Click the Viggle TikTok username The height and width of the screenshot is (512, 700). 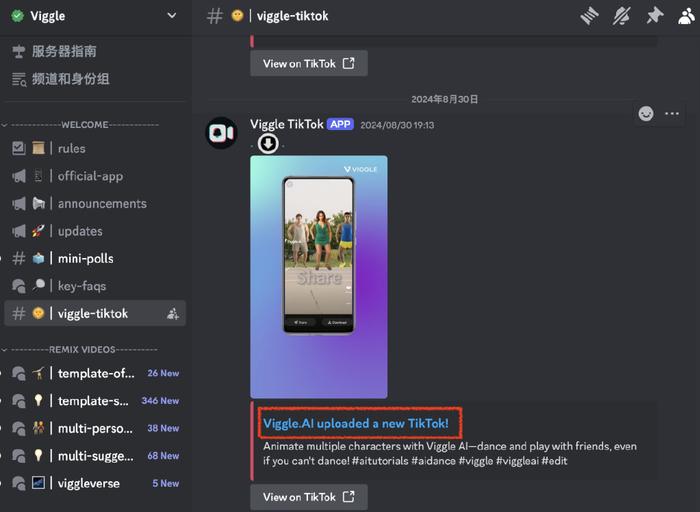[x=287, y=124]
